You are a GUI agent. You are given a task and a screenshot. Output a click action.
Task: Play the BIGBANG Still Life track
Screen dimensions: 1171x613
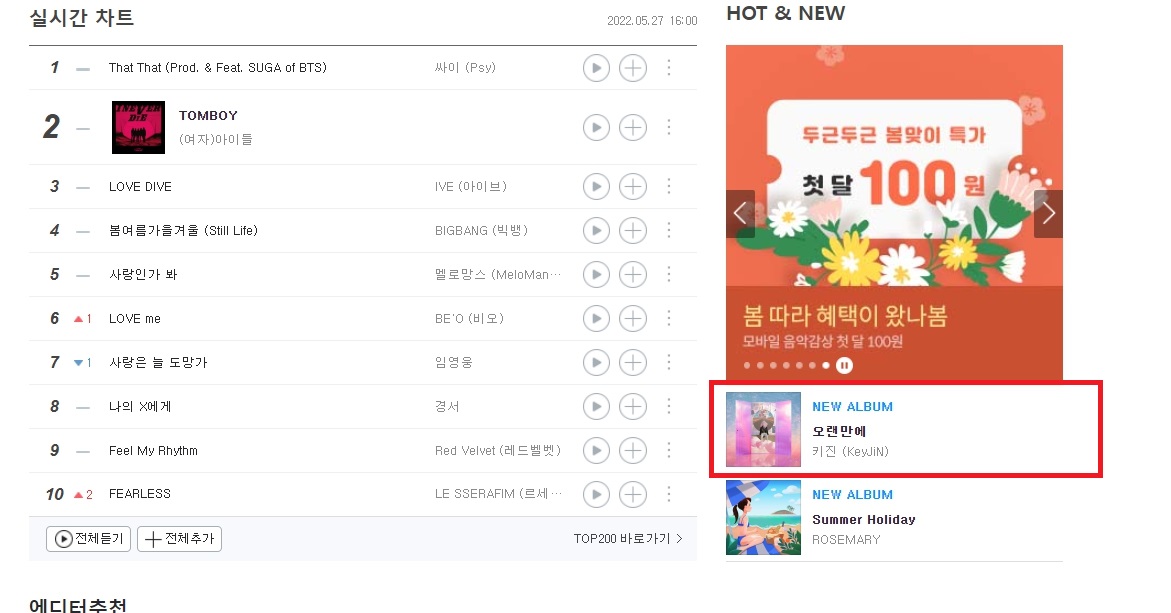click(x=596, y=231)
